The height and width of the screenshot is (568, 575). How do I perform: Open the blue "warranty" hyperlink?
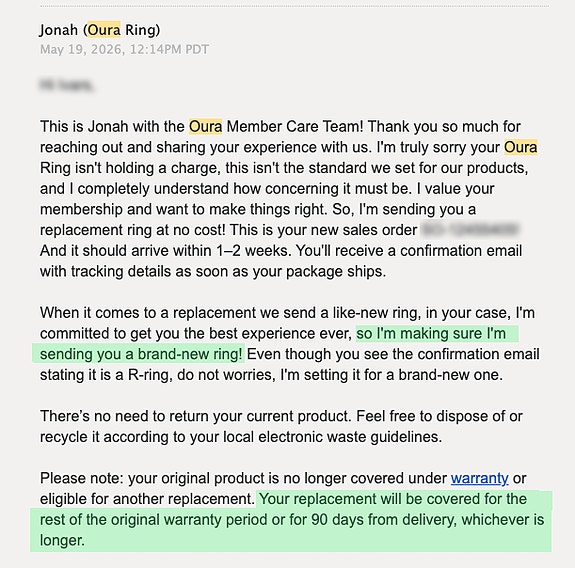[479, 478]
